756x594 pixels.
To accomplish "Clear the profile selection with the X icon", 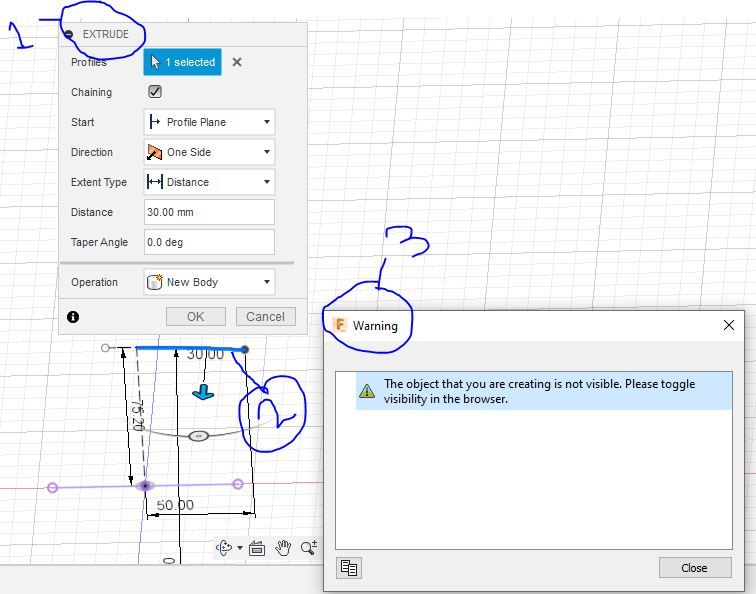I will 237,62.
